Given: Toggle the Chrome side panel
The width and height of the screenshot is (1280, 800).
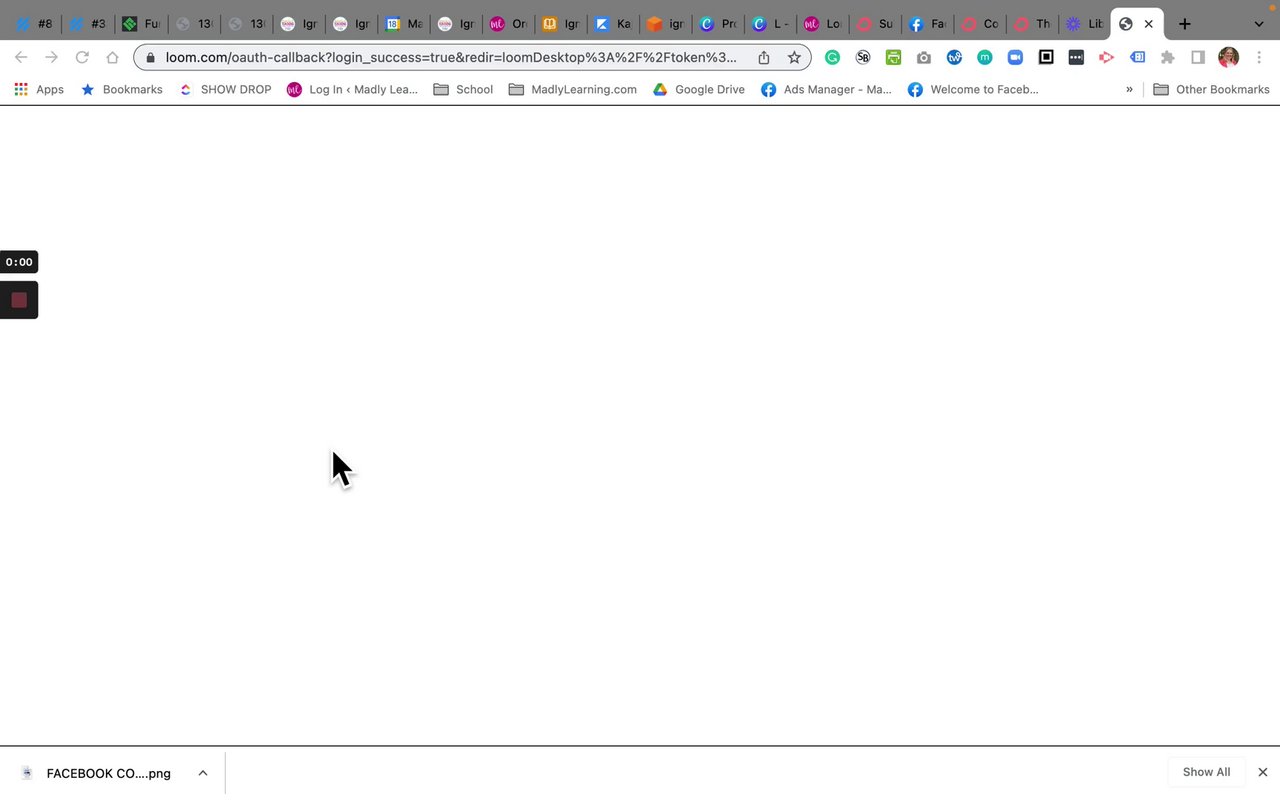Looking at the screenshot, I should click(1198, 58).
